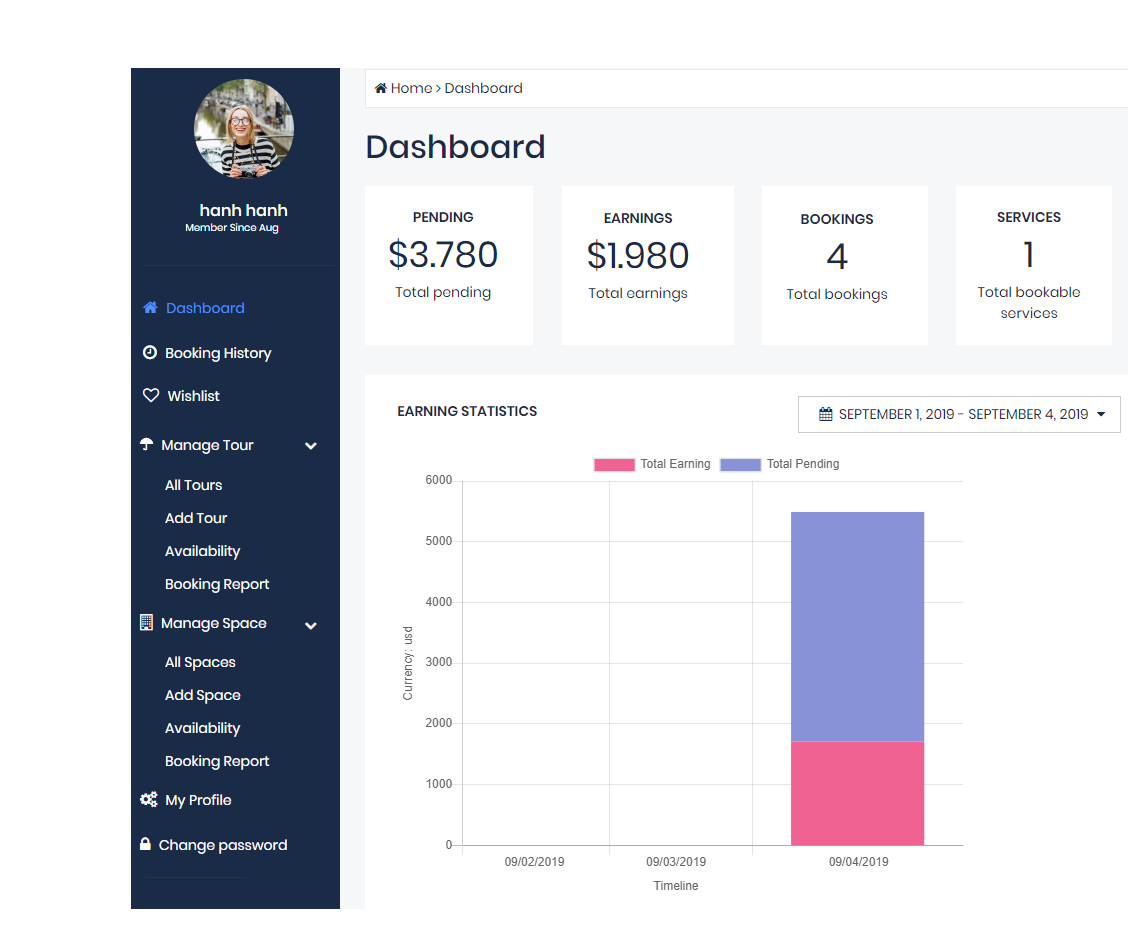
Task: Click the pink earning bar for 09/04/2019
Action: 857,793
